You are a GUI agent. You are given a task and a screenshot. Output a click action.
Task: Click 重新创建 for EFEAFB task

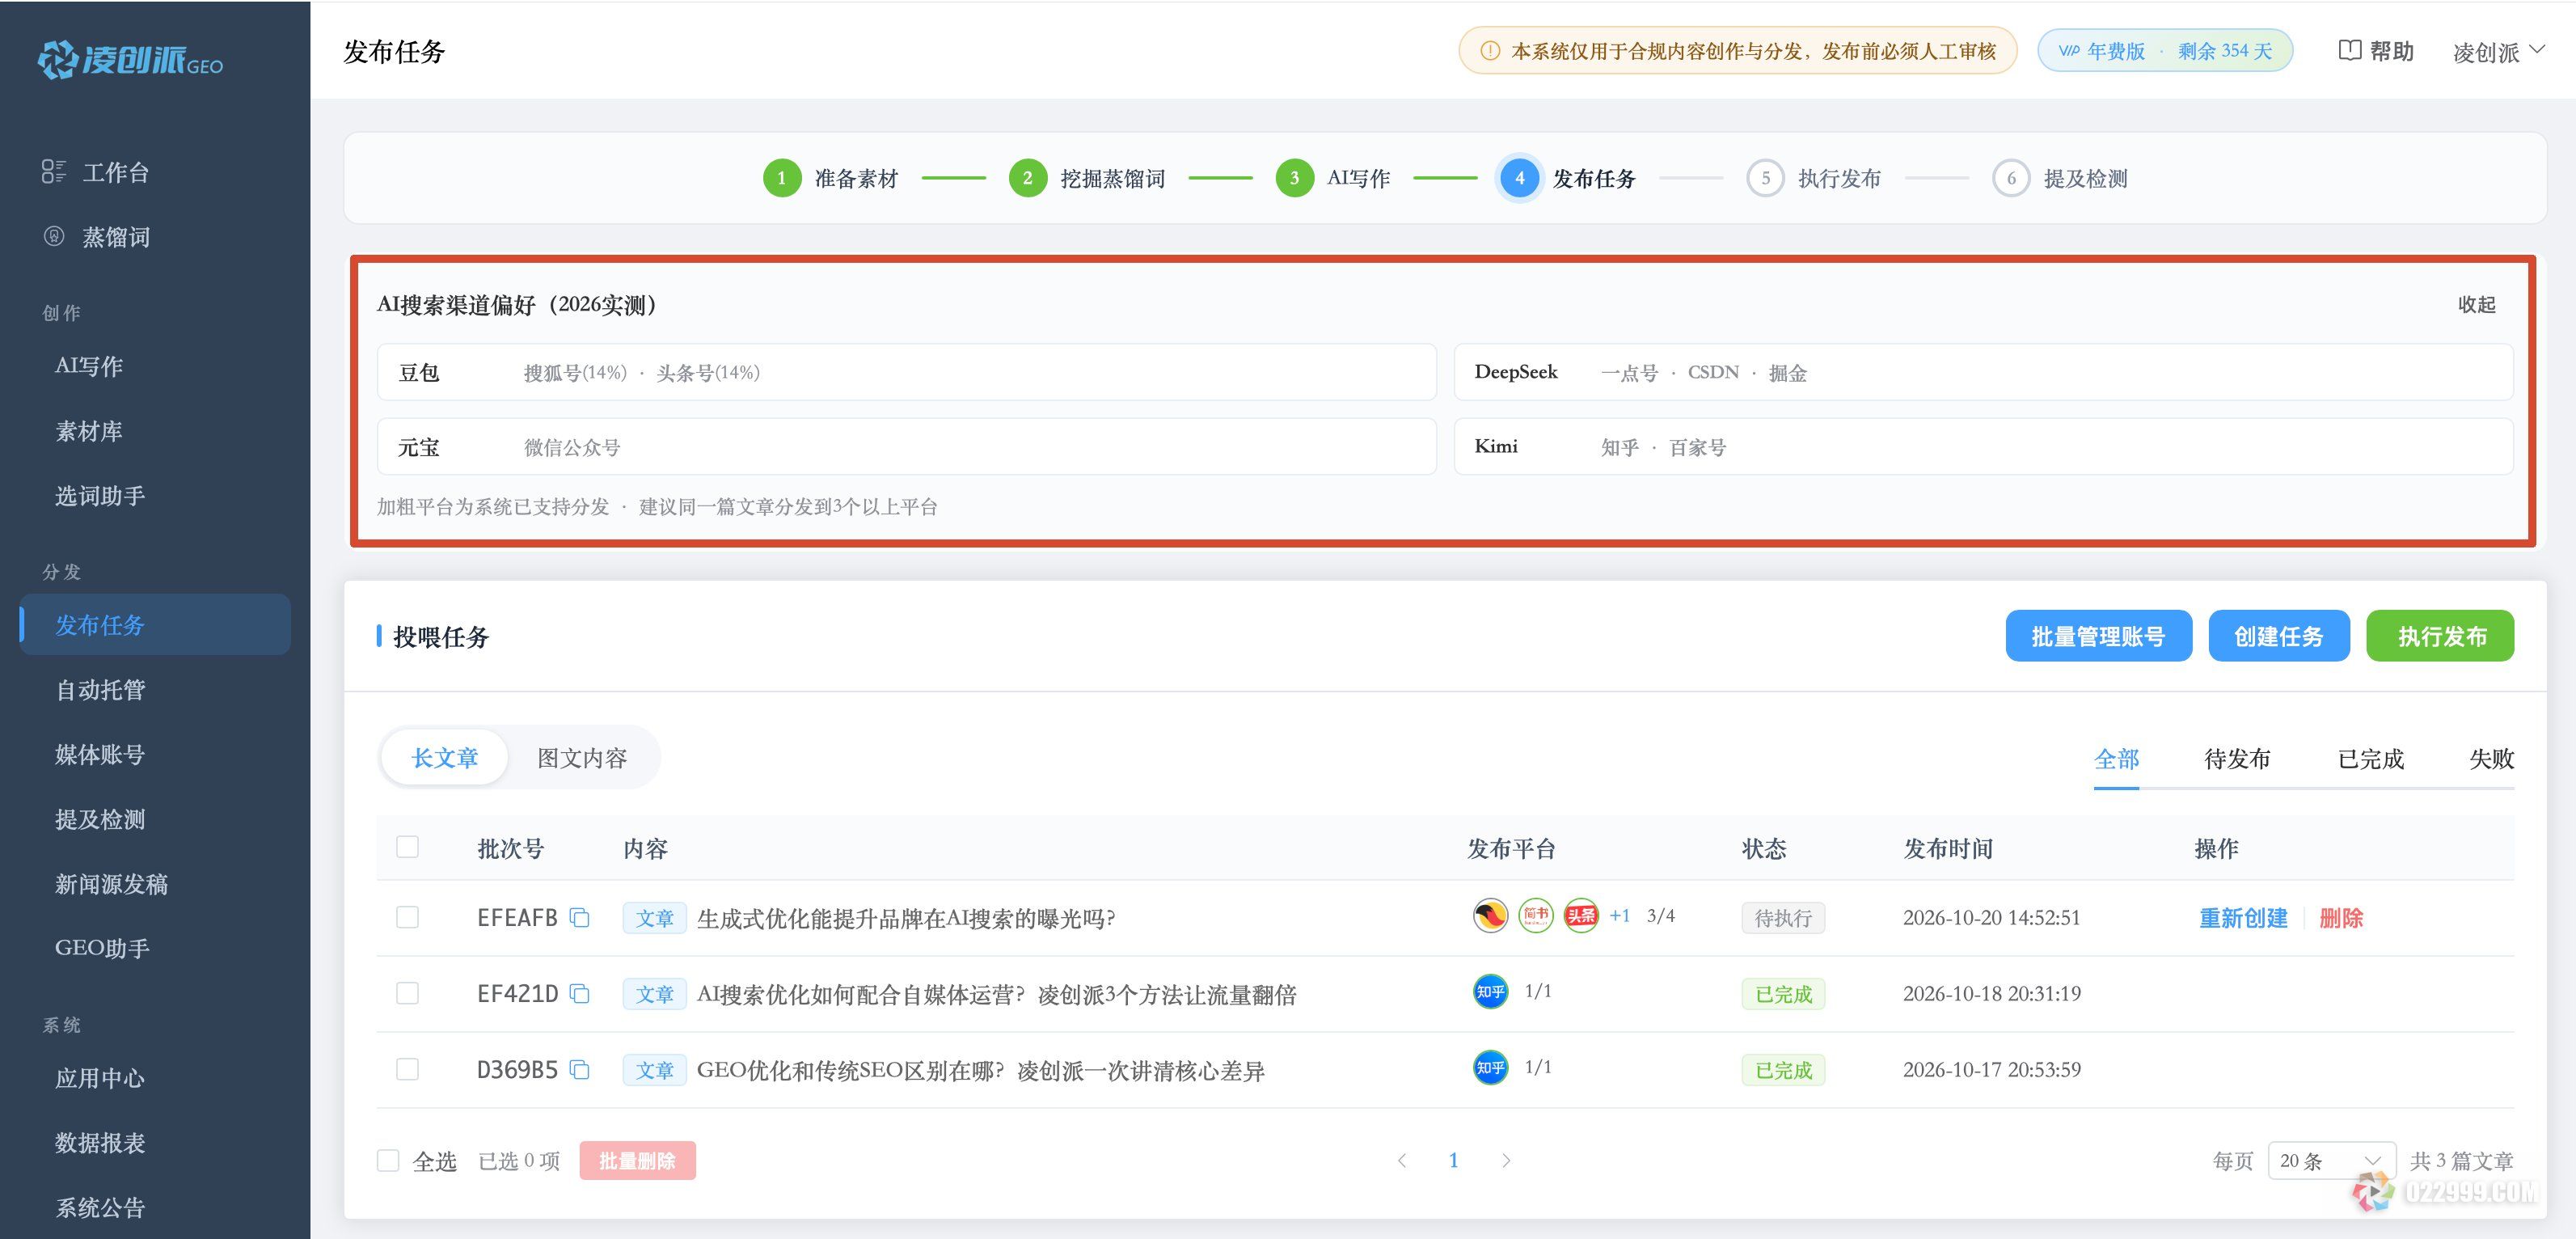coord(2243,918)
